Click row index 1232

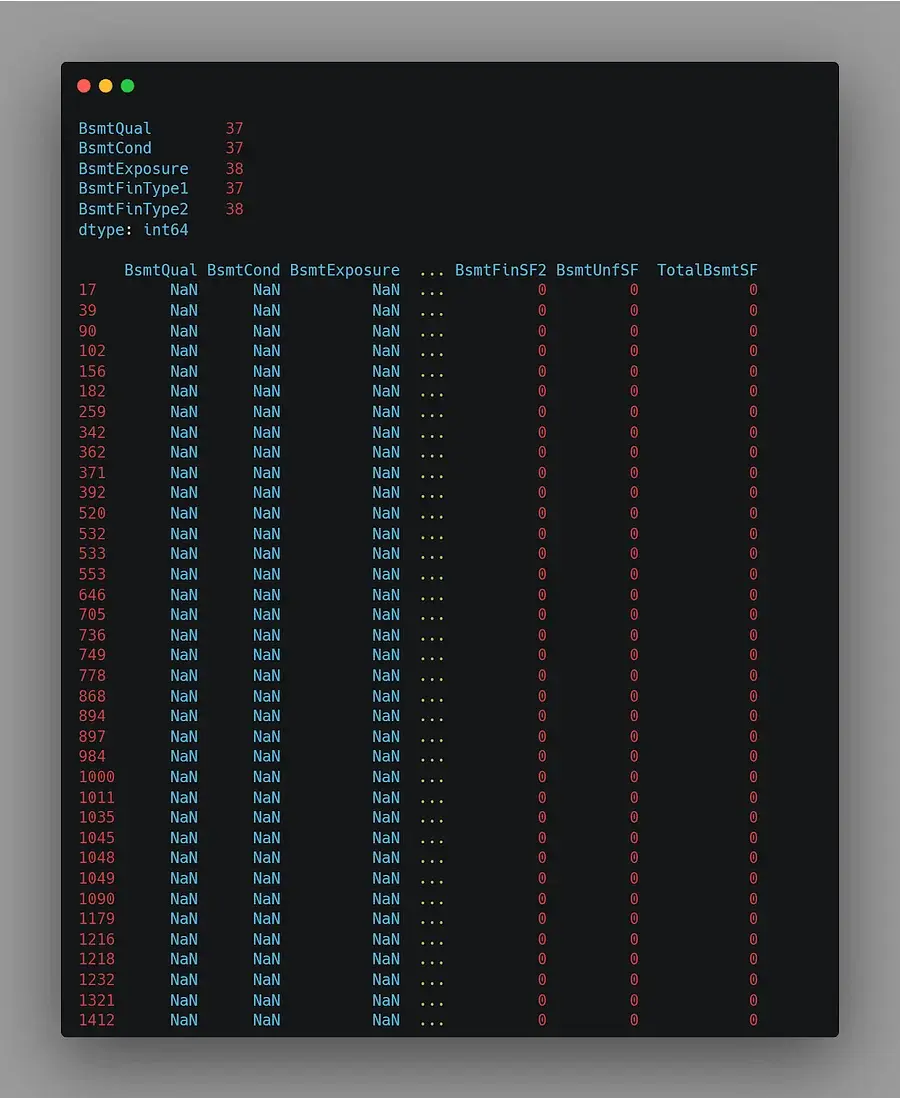(x=97, y=980)
